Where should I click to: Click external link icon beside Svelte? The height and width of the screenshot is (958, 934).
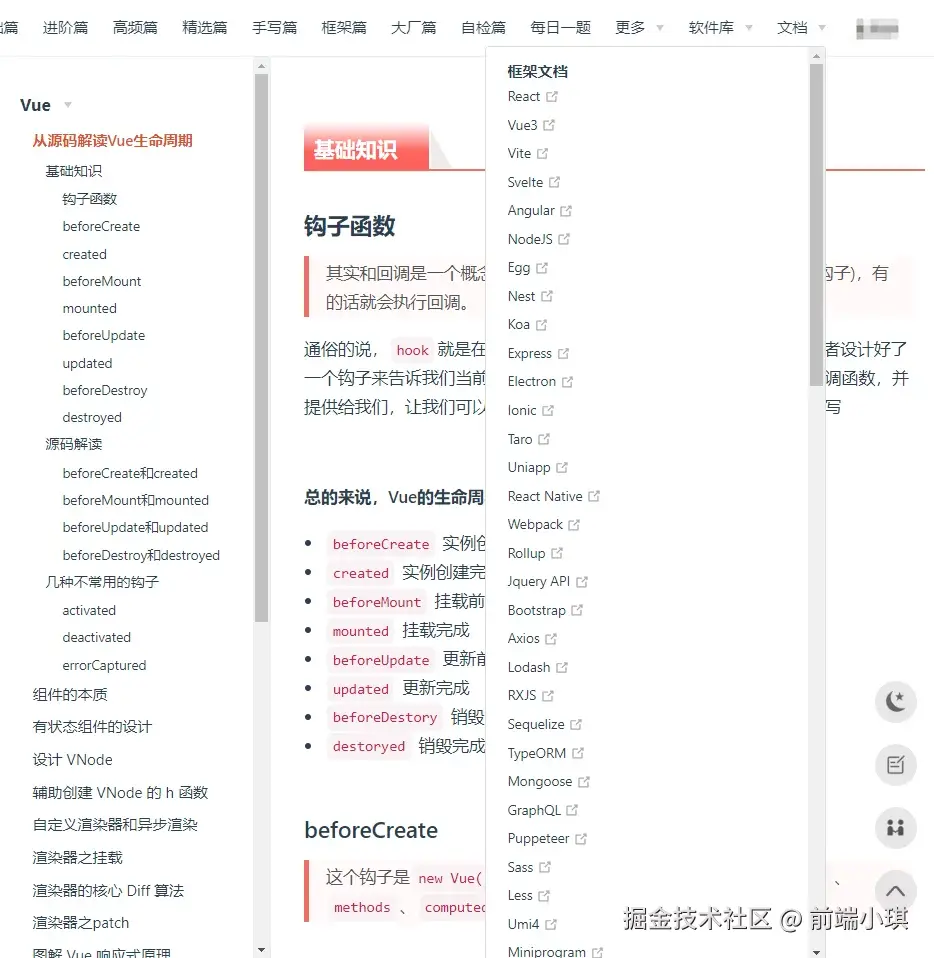tap(555, 182)
